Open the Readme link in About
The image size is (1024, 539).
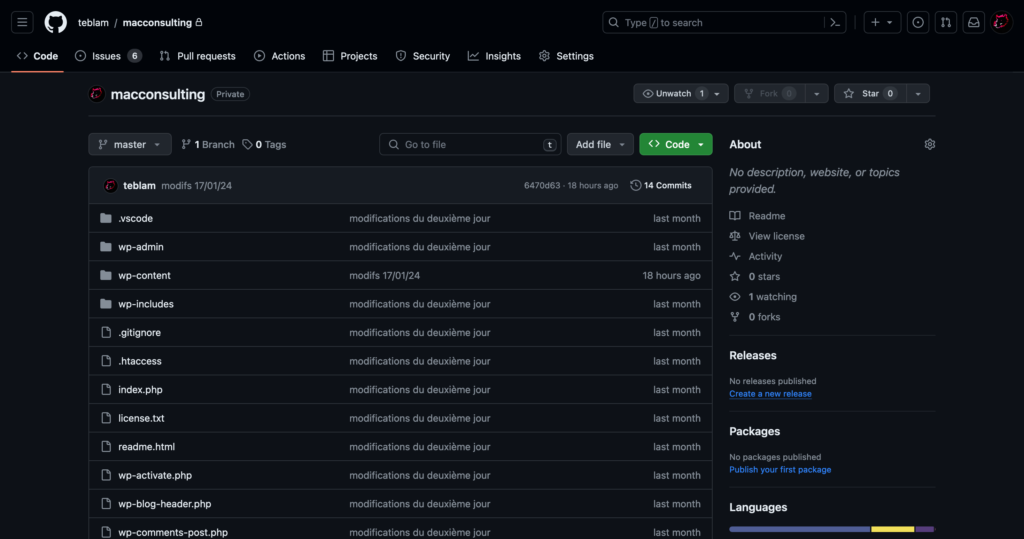[767, 216]
